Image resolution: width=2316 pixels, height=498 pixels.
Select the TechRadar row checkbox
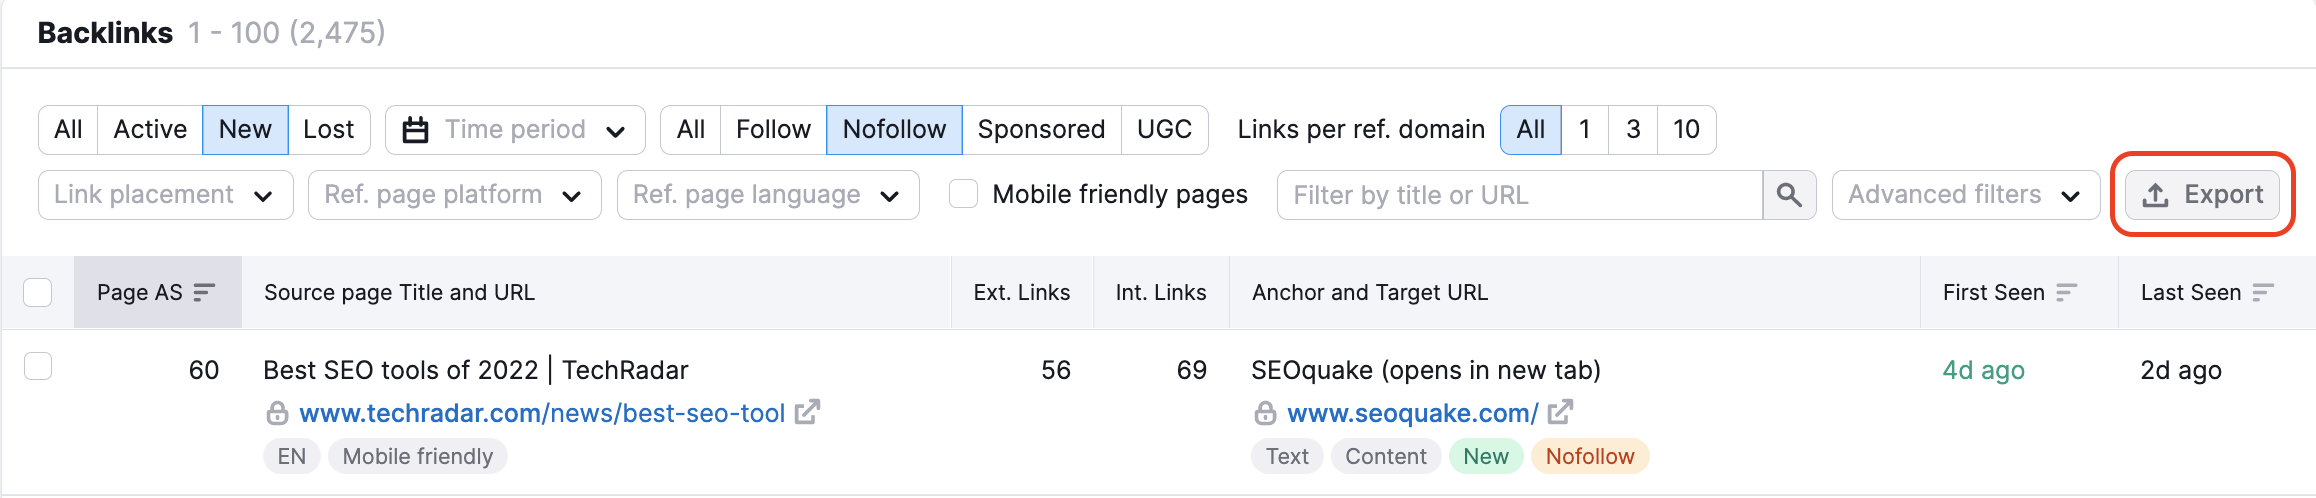pos(37,367)
